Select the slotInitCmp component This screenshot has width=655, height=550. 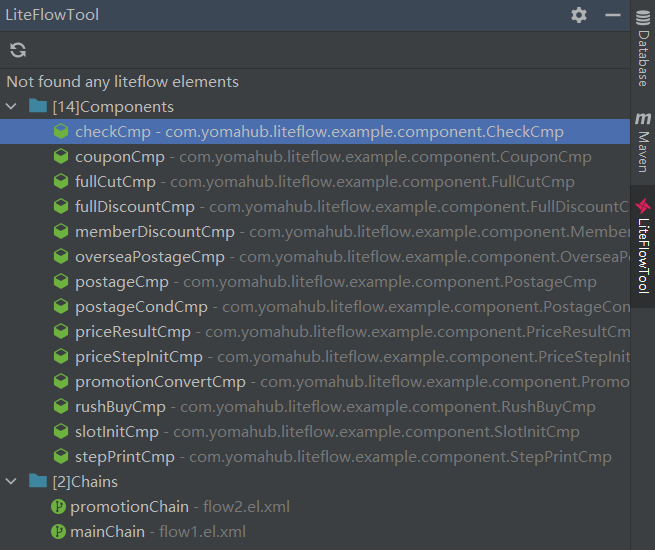116,432
